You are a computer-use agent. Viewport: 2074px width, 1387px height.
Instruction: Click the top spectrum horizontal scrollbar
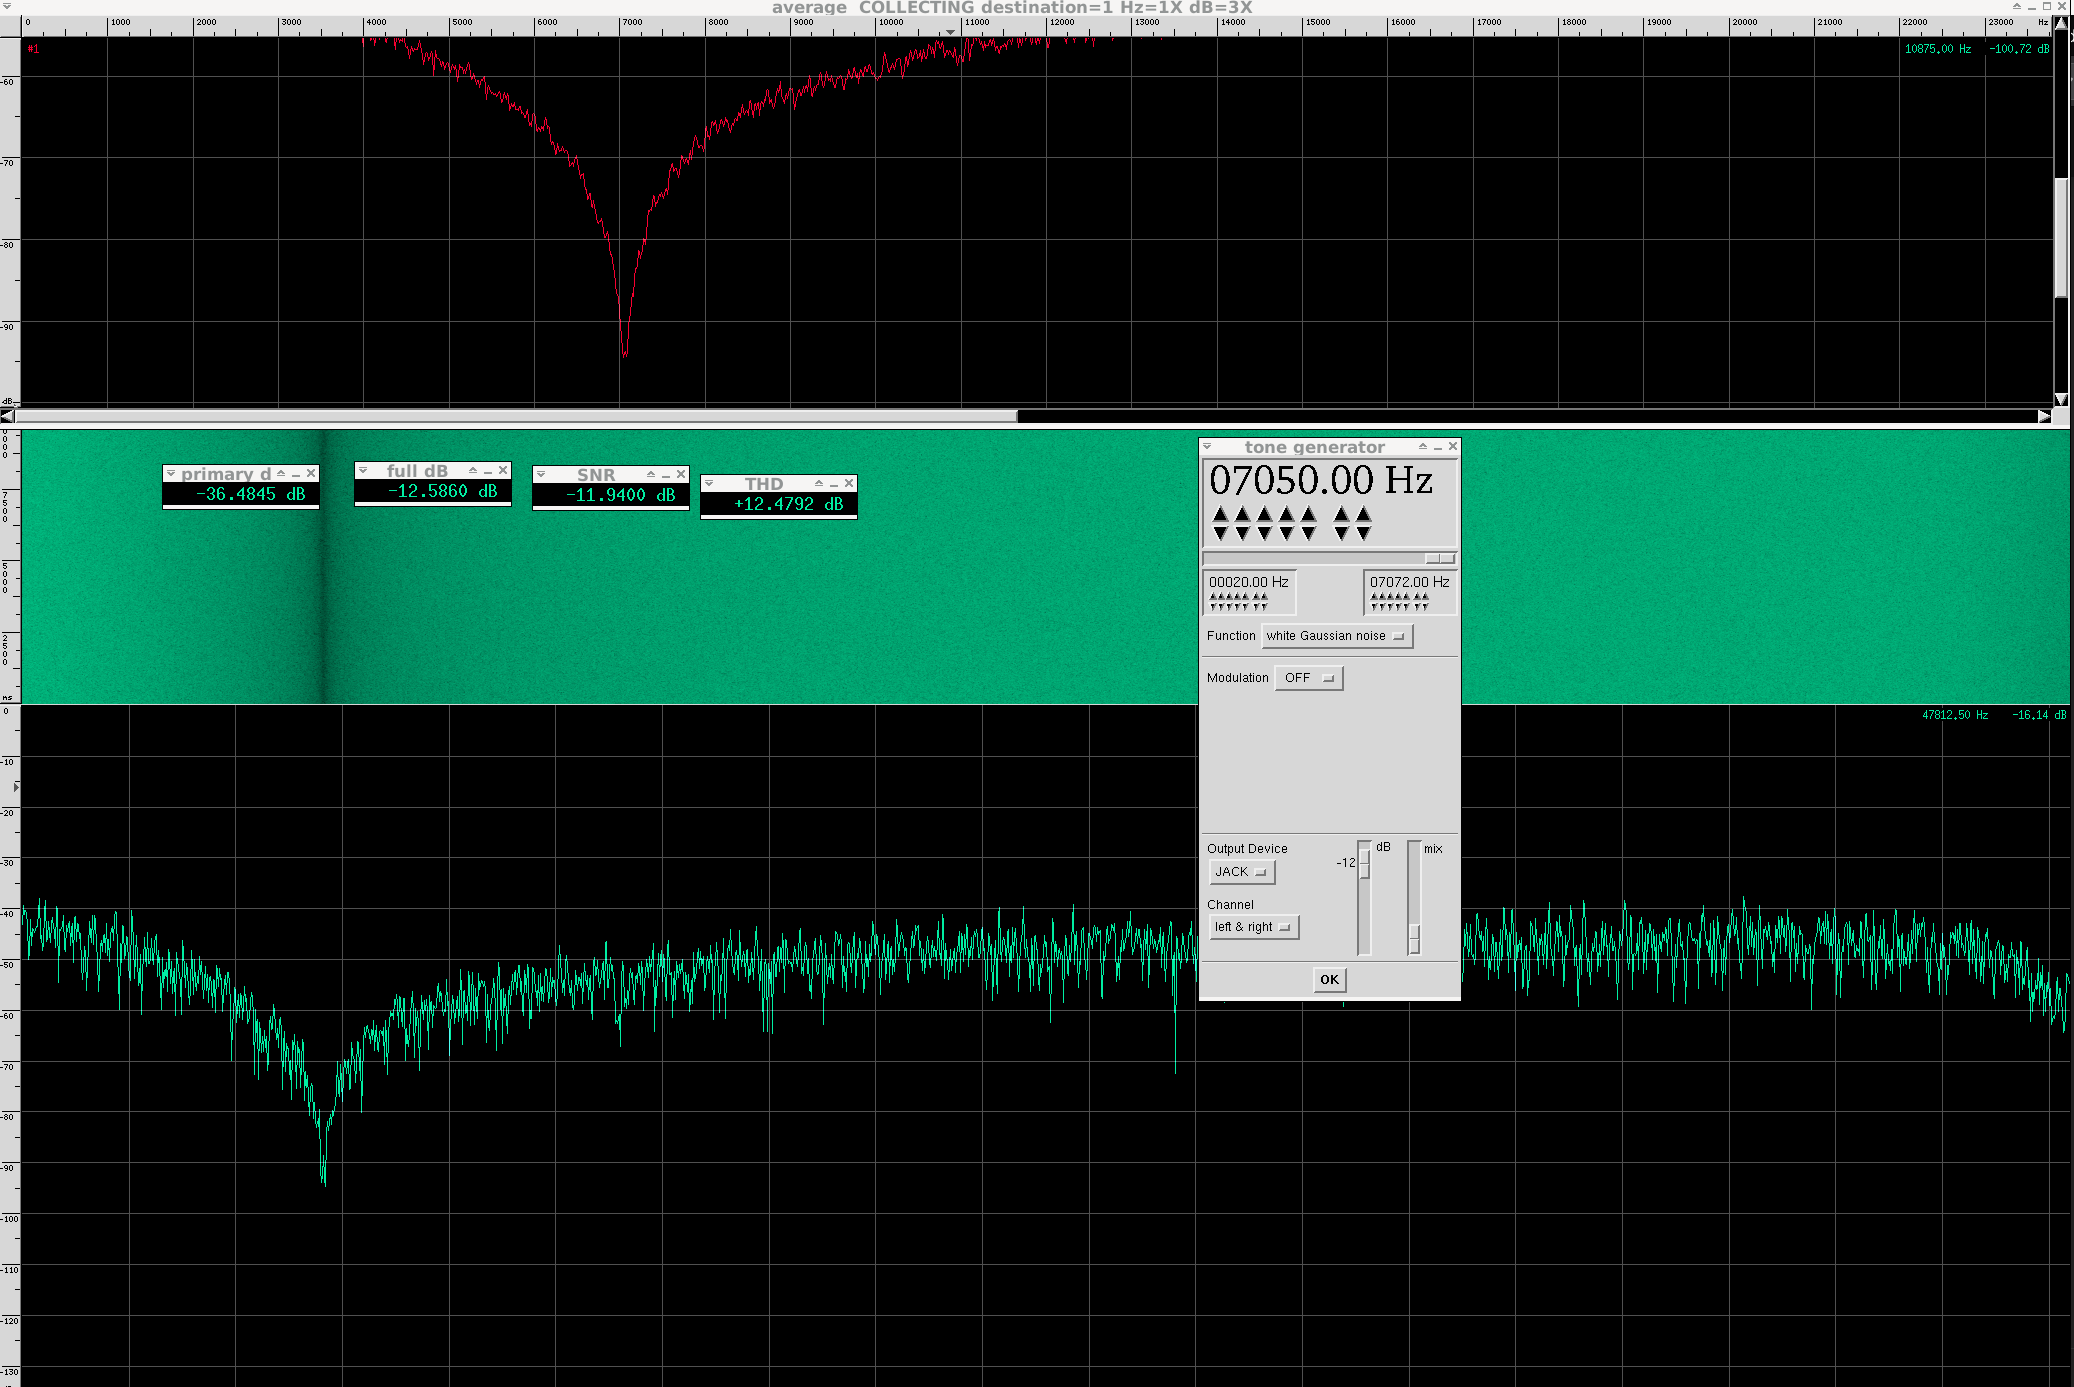click(516, 416)
